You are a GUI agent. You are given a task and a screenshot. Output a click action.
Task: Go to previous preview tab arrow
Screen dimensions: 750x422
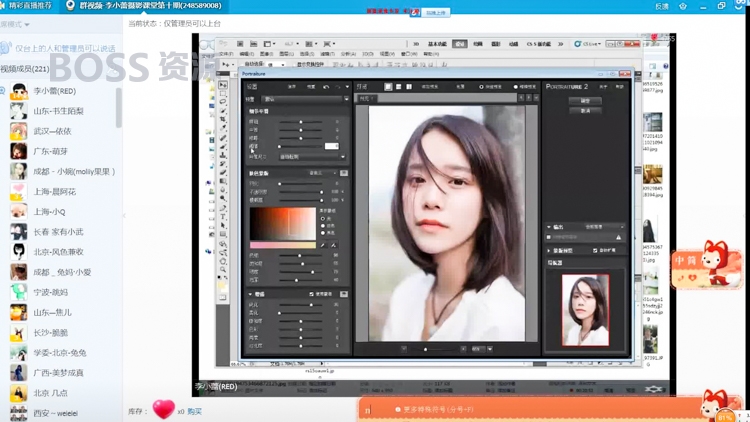pyautogui.click(x=521, y=98)
